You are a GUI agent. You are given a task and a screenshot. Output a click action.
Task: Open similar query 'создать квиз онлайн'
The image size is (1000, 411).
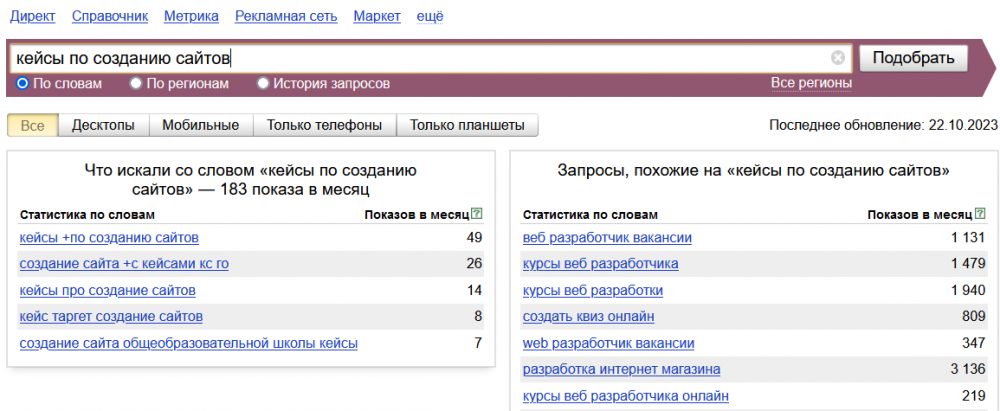(589, 317)
